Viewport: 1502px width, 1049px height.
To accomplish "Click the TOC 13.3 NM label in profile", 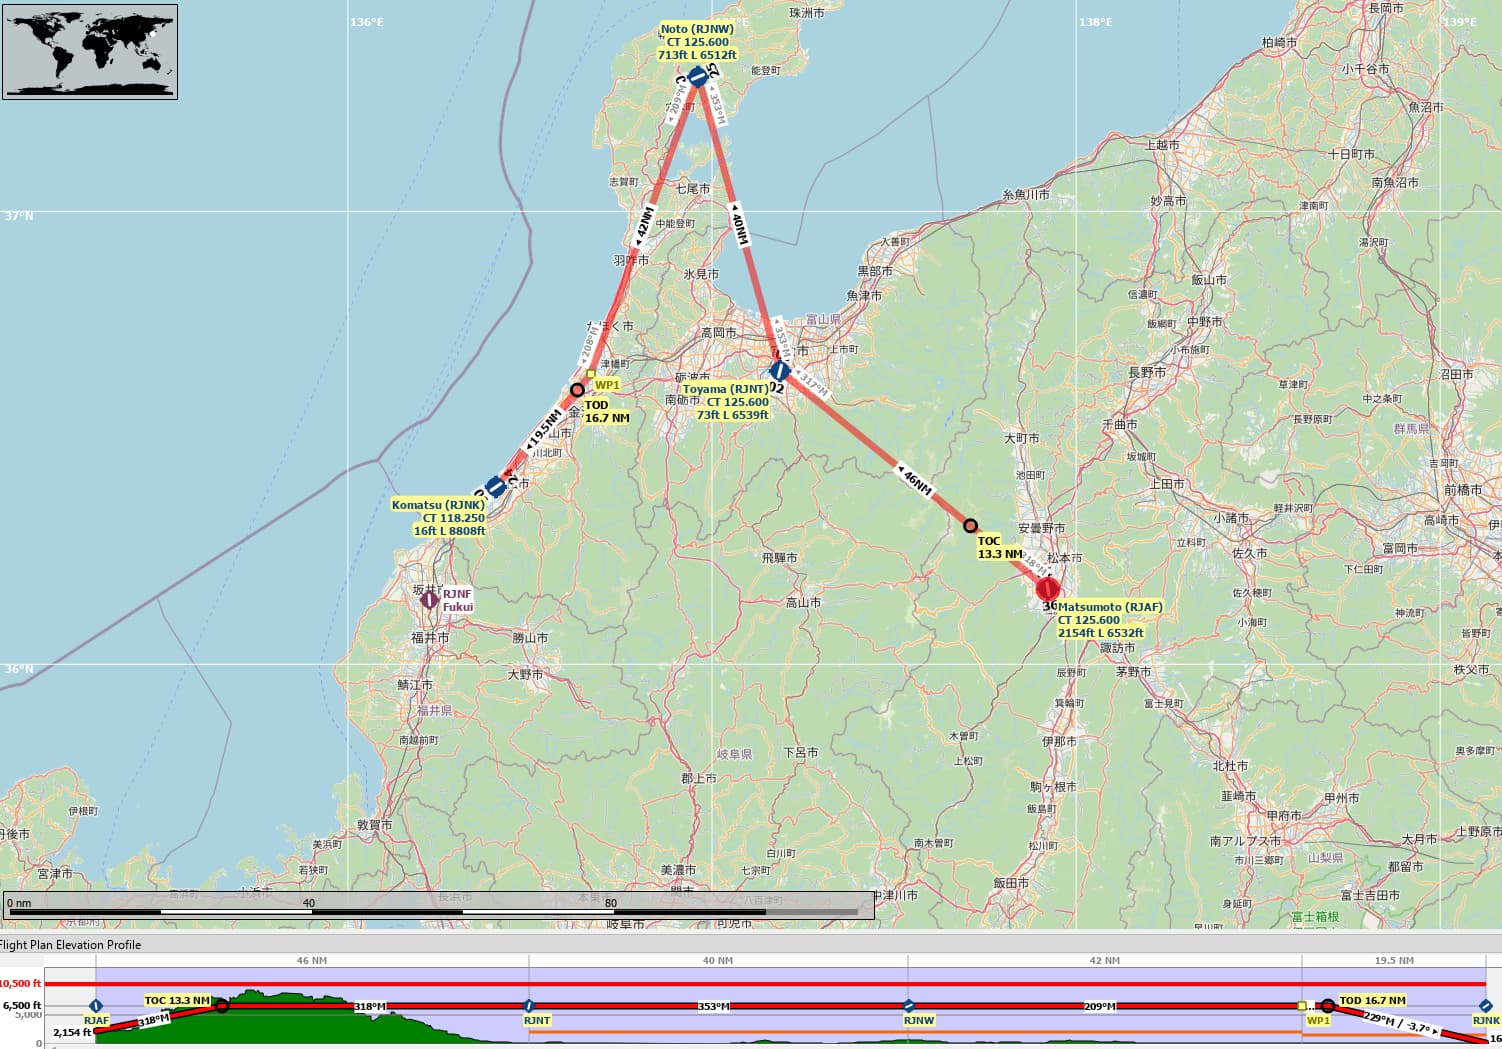I will tap(177, 1000).
